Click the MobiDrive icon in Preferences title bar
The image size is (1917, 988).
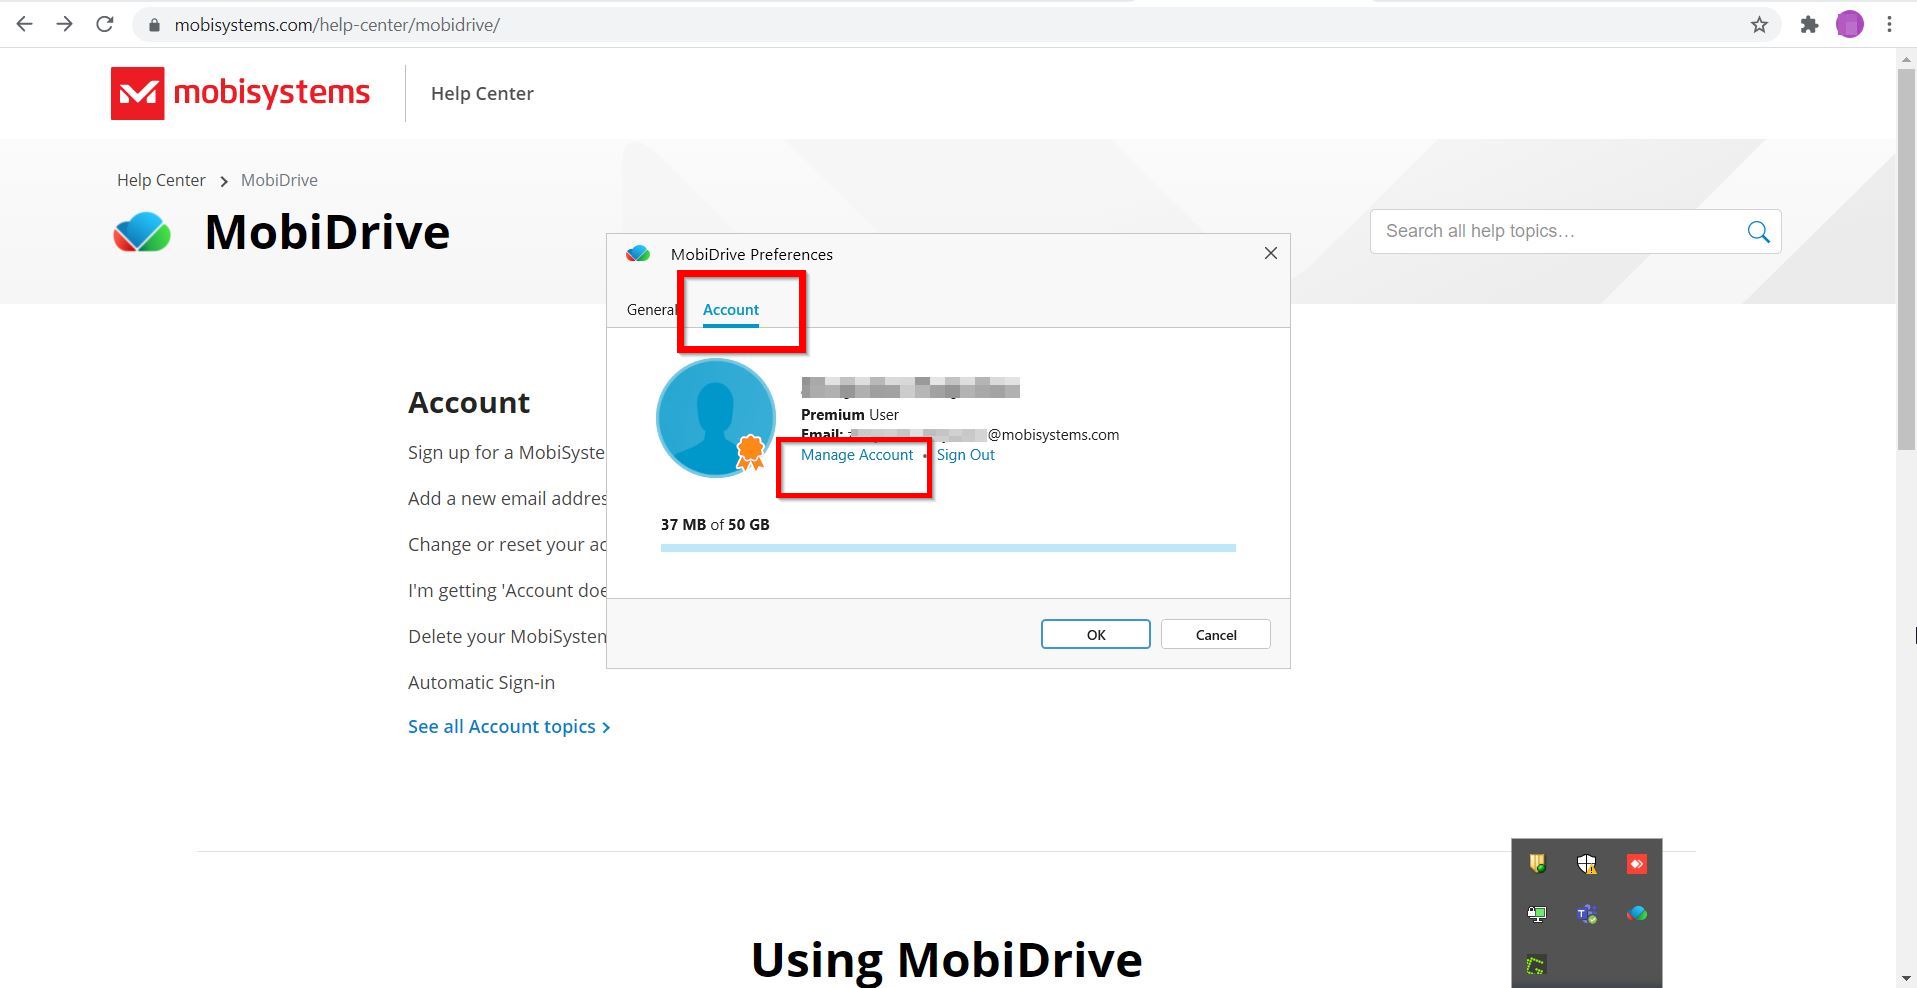638,254
